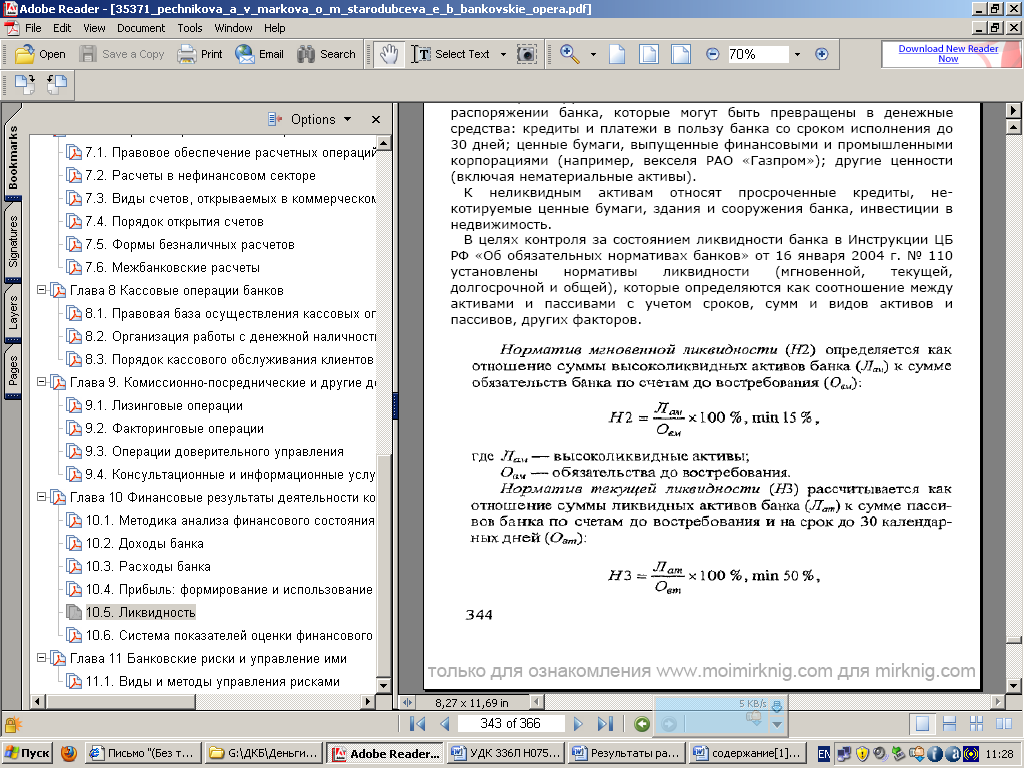Set Actual Size page view

(x=616, y=54)
